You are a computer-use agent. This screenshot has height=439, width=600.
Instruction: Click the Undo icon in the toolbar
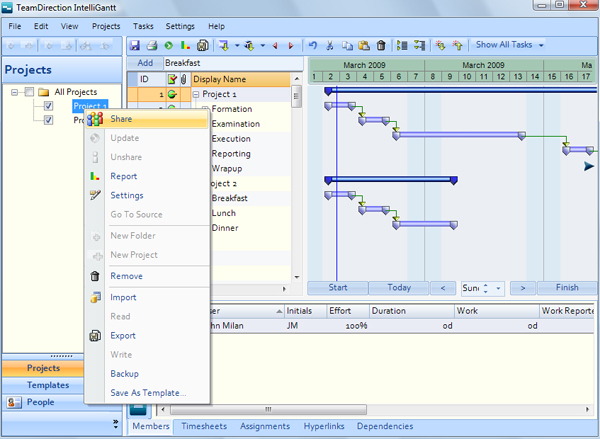(313, 45)
